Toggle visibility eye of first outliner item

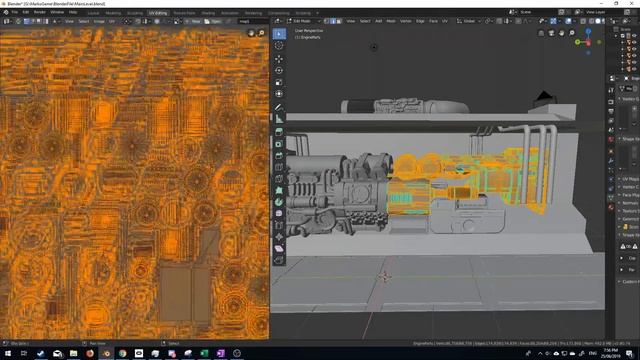click(634, 36)
